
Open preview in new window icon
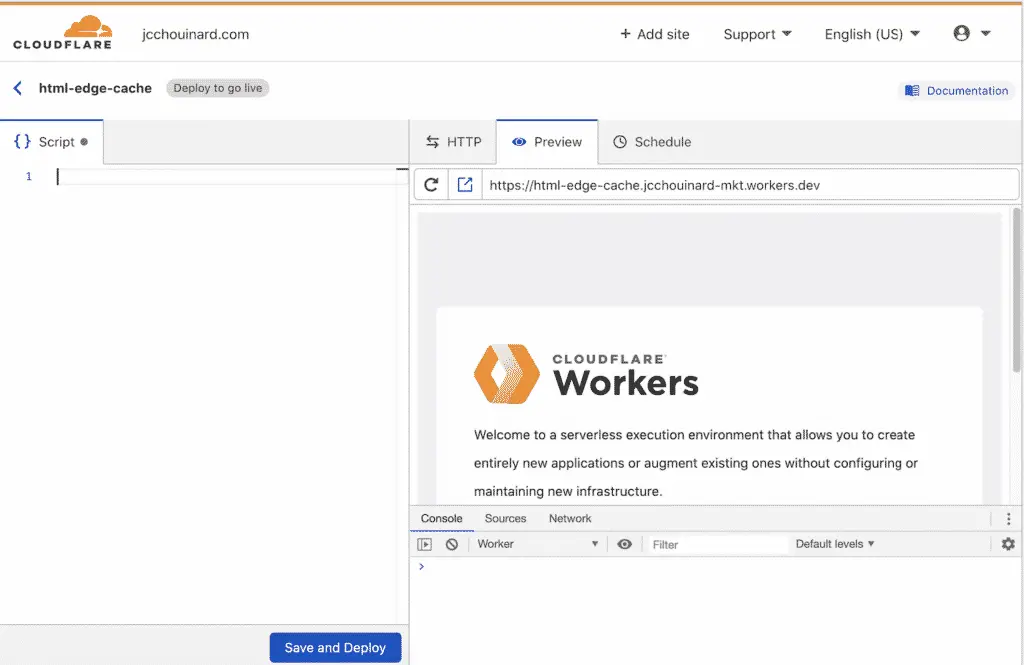click(x=465, y=185)
